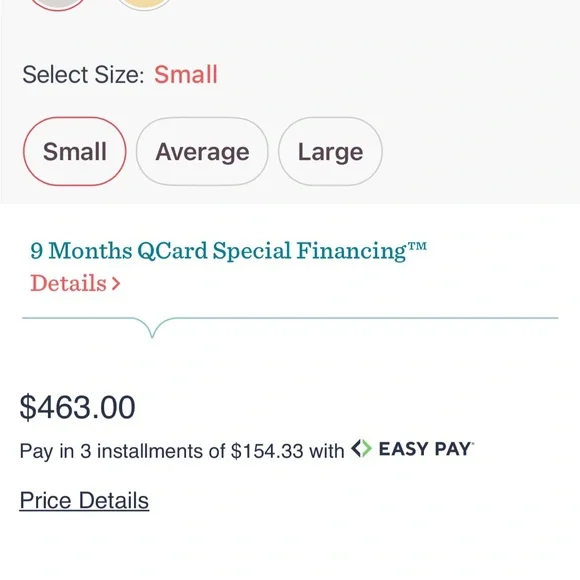Click the trademark symbol after Financing
This screenshot has height=580, width=580.
[417, 246]
